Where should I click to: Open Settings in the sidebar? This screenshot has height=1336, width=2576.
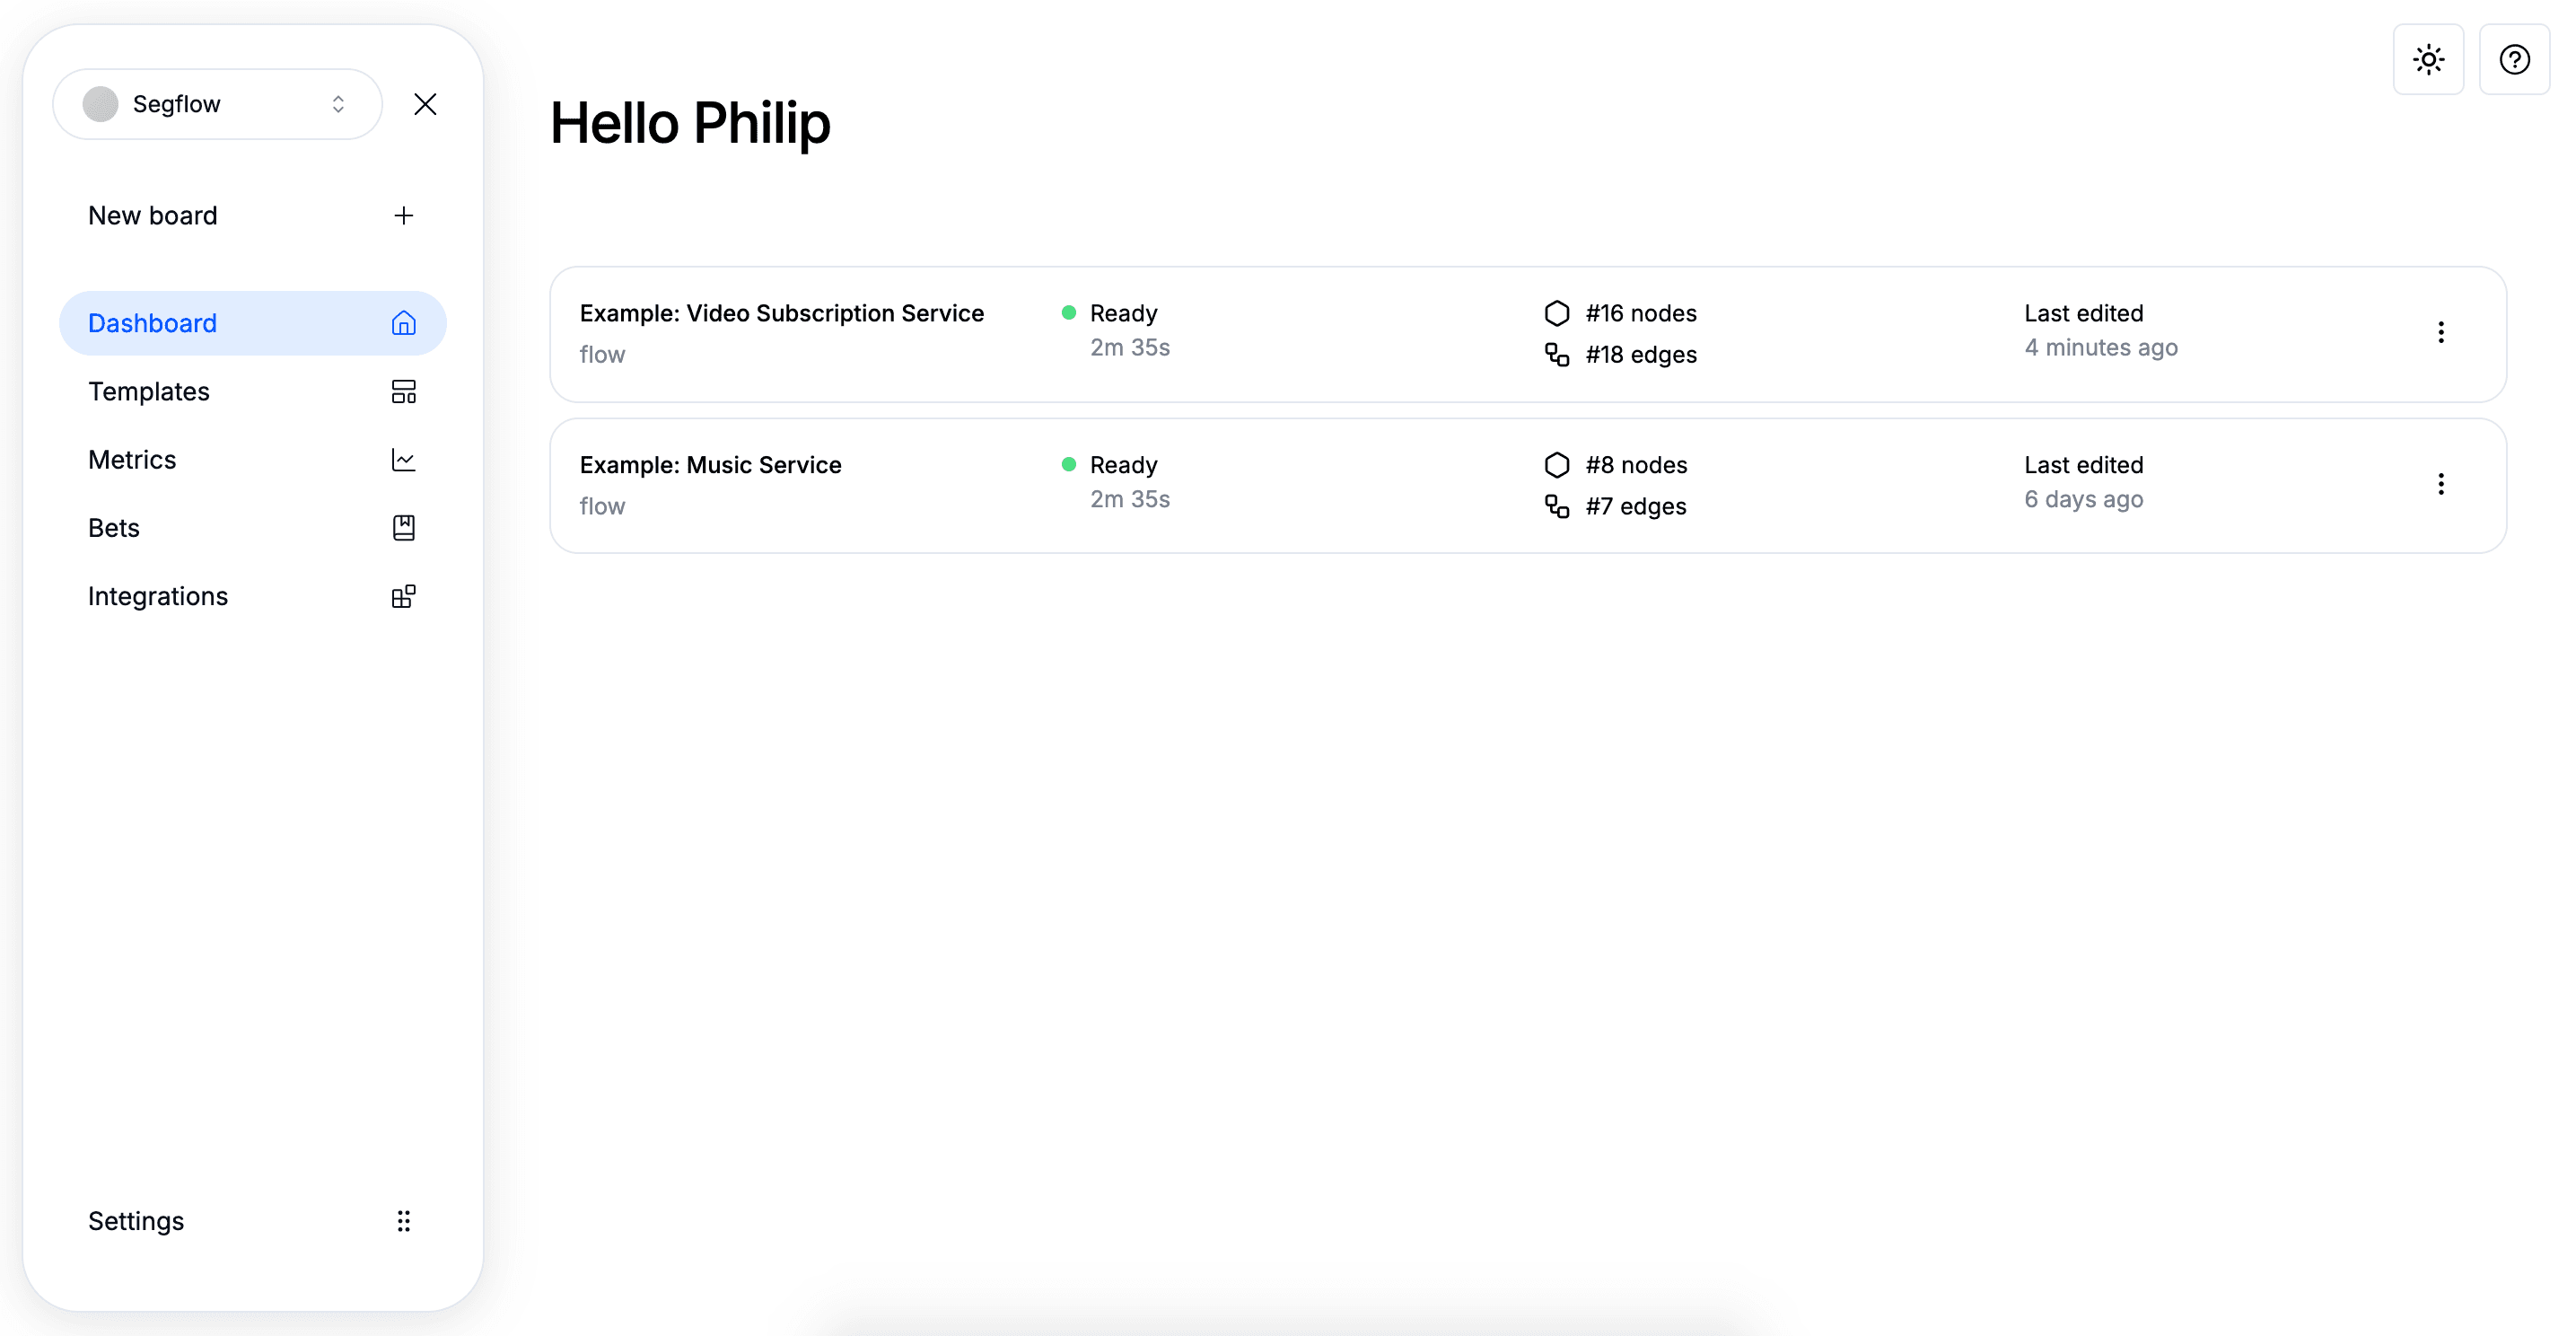(x=136, y=1221)
